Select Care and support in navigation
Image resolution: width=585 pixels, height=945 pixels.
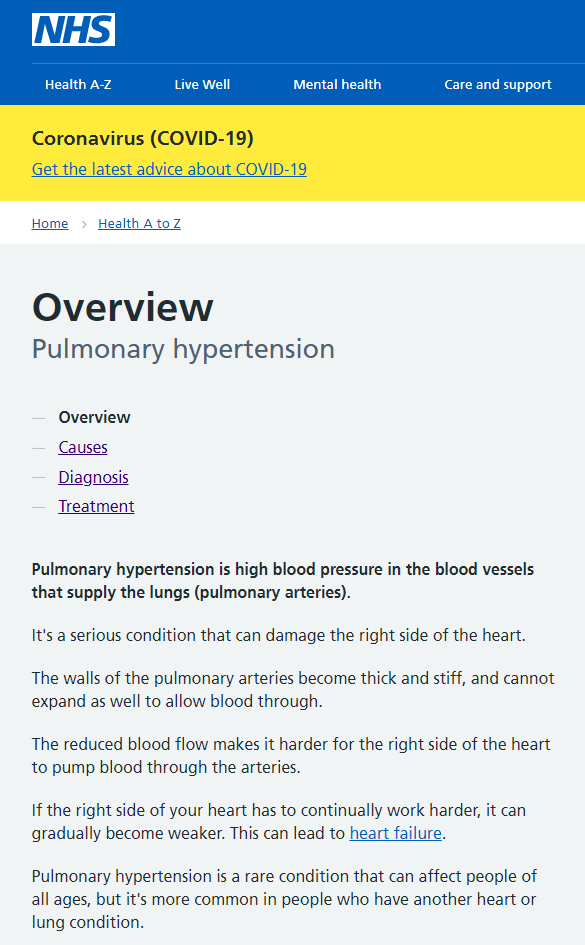tap(498, 85)
